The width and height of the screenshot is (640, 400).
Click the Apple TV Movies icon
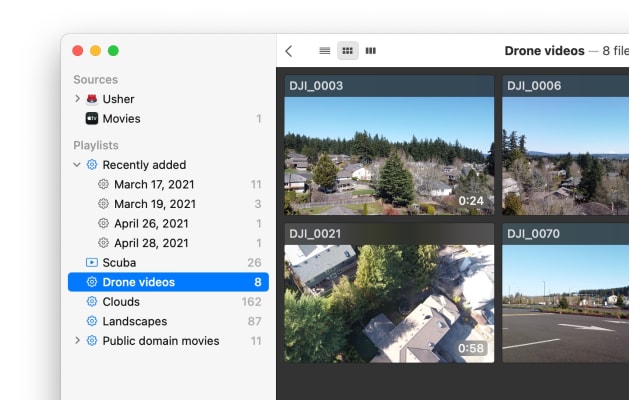92,118
